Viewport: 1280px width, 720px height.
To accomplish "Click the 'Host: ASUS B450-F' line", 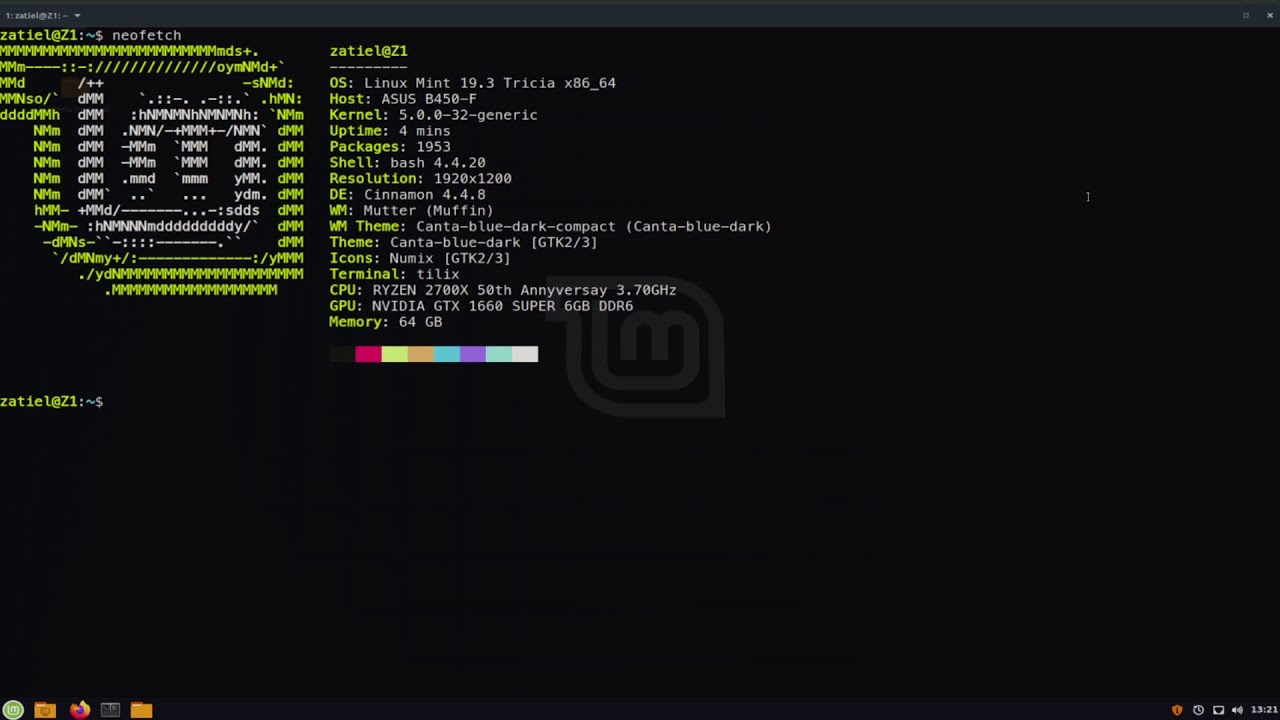I will pos(403,99).
